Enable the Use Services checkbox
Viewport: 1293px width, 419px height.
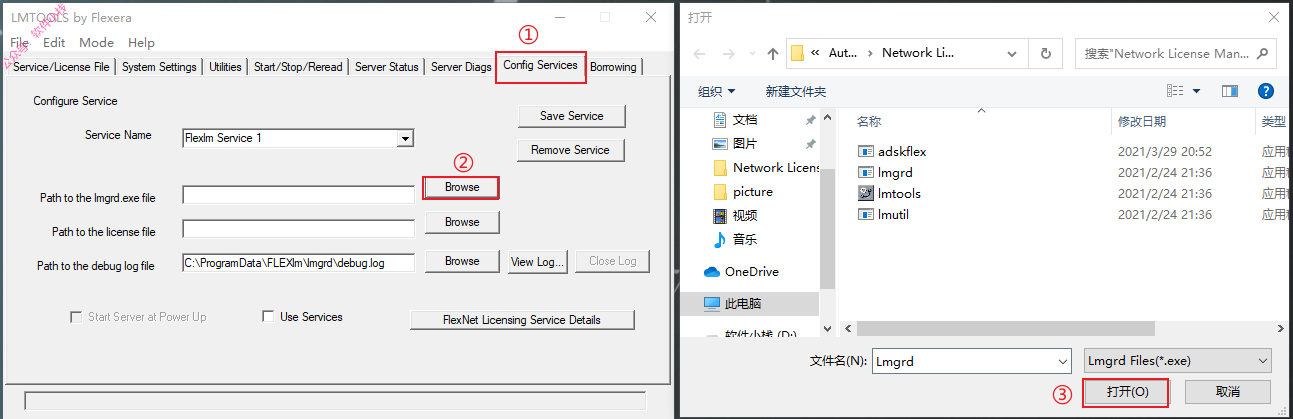tap(268, 317)
